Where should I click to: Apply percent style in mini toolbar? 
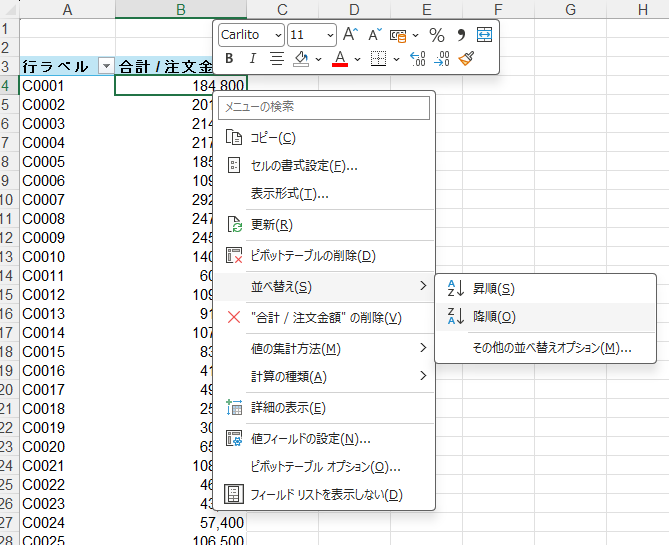tap(436, 35)
